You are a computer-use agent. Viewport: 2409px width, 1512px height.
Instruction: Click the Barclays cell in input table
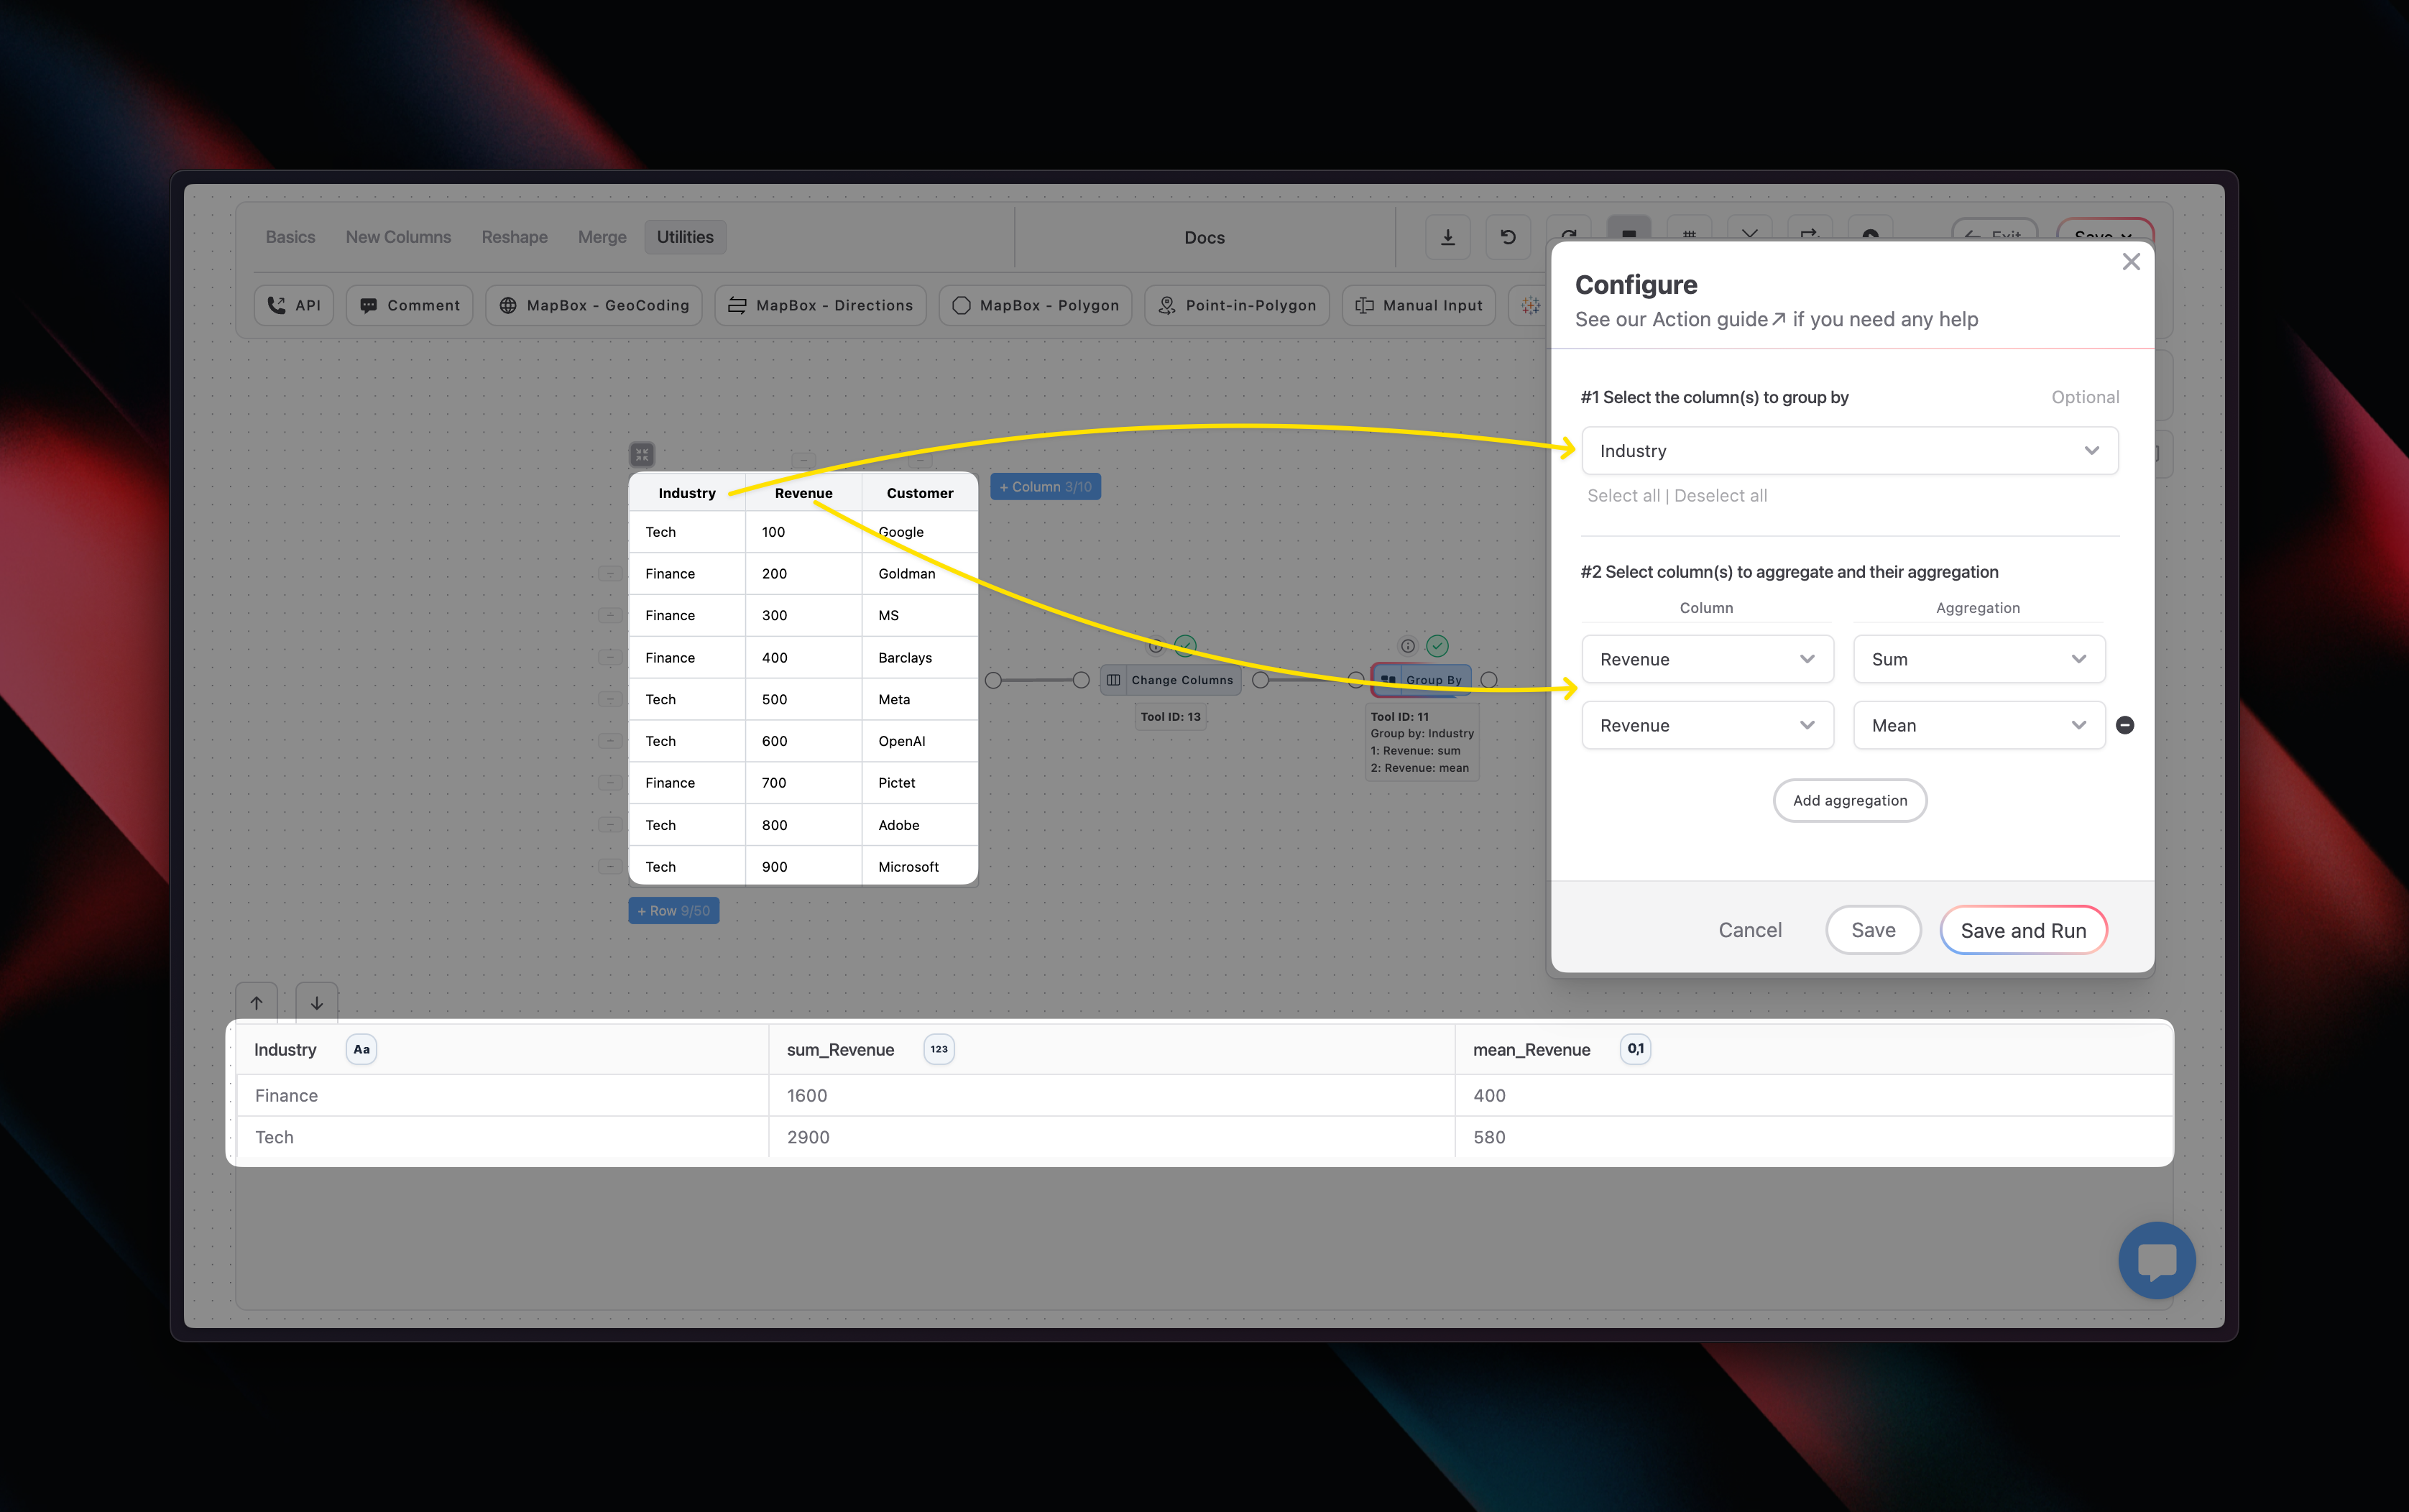(919, 658)
